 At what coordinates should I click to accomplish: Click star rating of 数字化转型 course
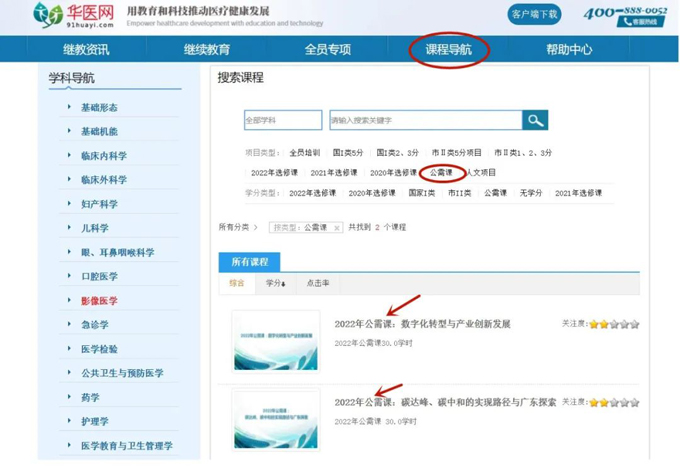[614, 324]
